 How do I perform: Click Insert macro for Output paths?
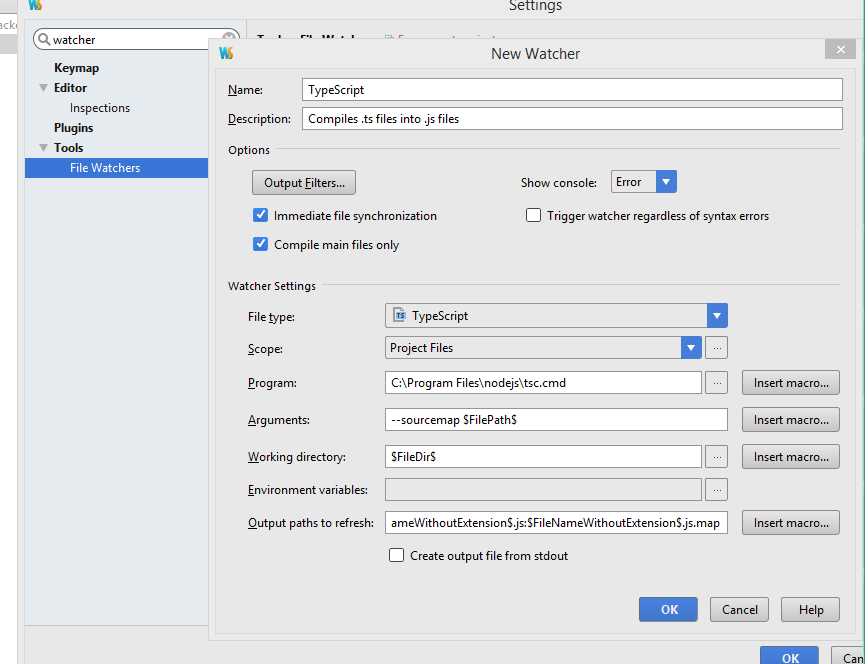point(790,523)
